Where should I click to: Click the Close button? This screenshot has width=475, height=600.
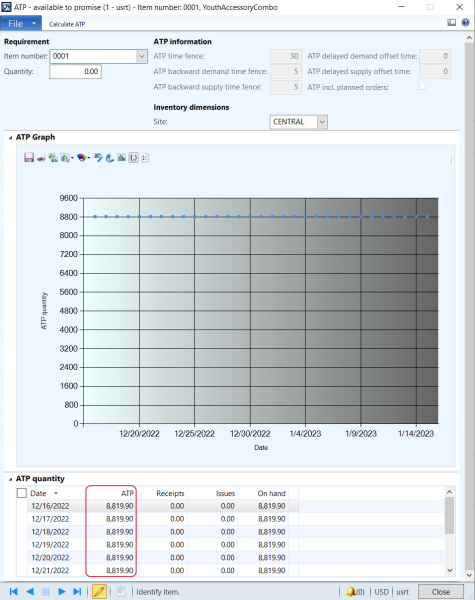pyautogui.click(x=441, y=592)
